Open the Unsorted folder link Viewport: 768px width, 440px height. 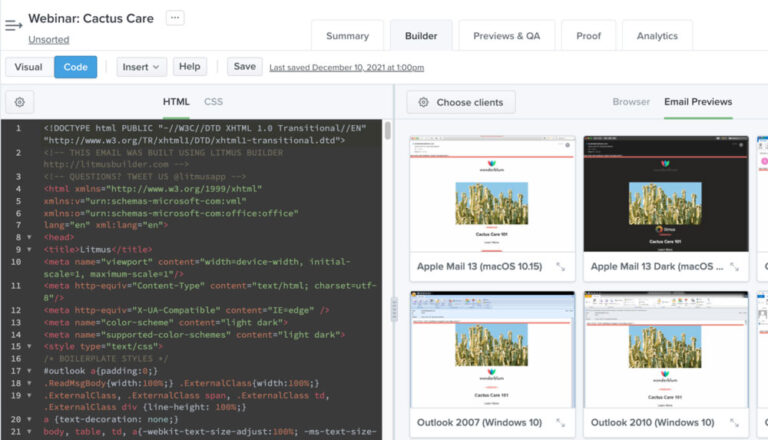(x=48, y=40)
